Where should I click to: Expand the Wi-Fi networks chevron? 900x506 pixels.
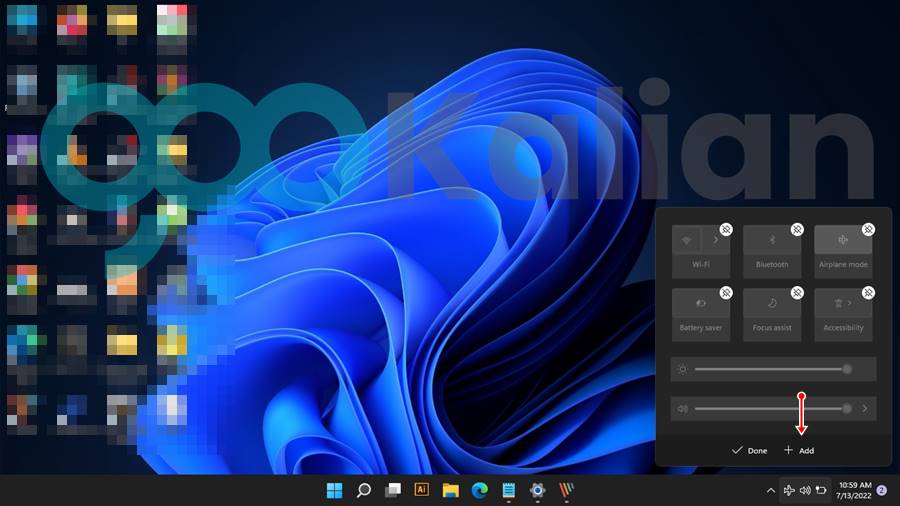(x=716, y=240)
